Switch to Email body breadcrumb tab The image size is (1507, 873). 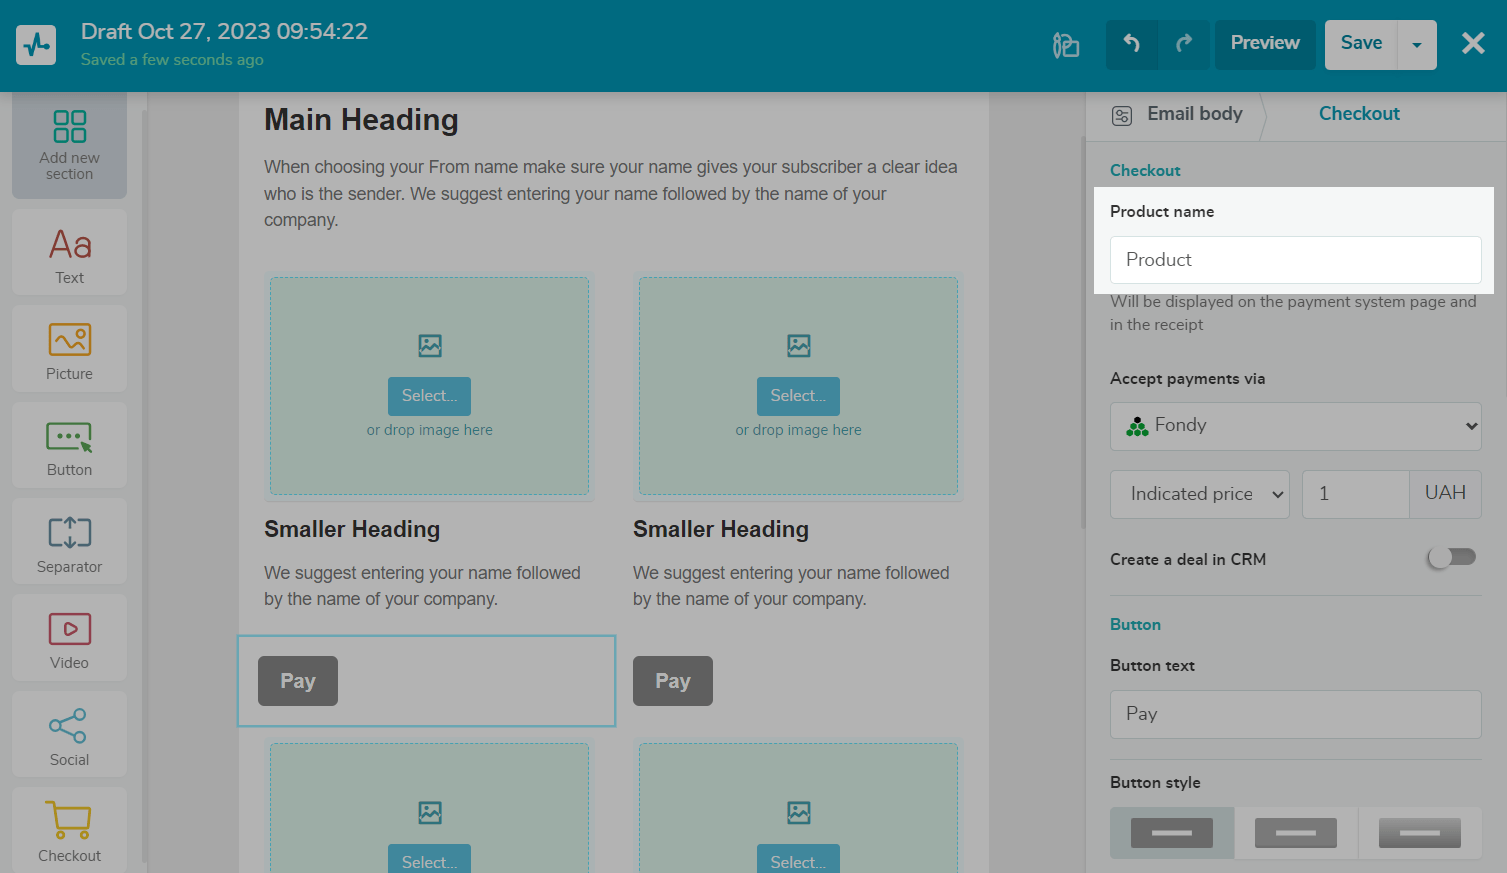tap(1180, 114)
